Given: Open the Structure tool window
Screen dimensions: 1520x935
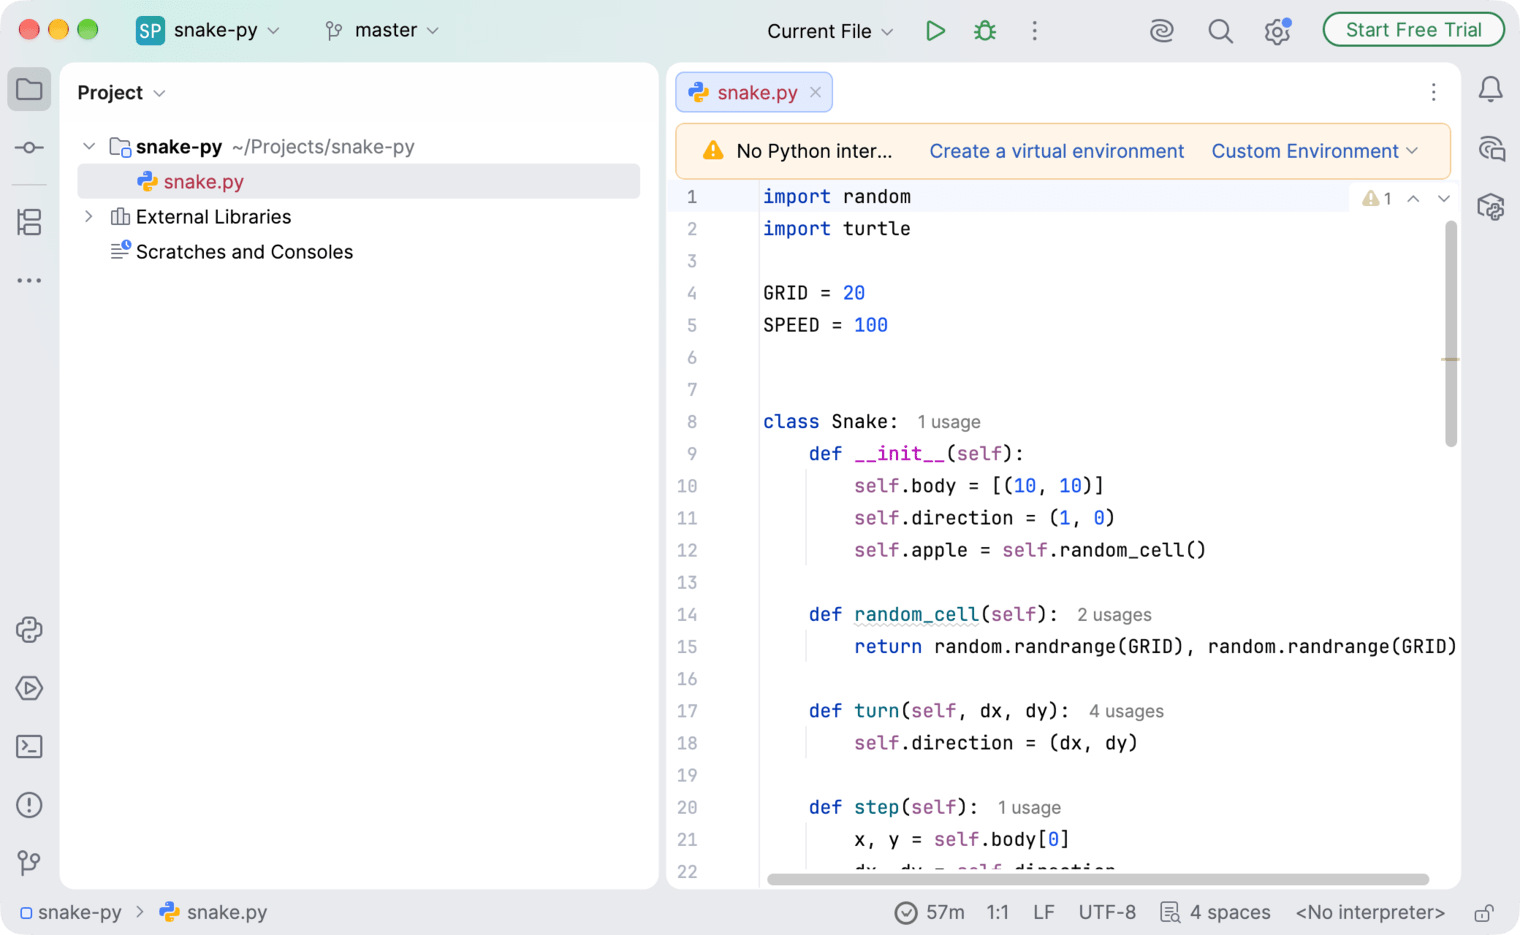Looking at the screenshot, I should (x=29, y=222).
